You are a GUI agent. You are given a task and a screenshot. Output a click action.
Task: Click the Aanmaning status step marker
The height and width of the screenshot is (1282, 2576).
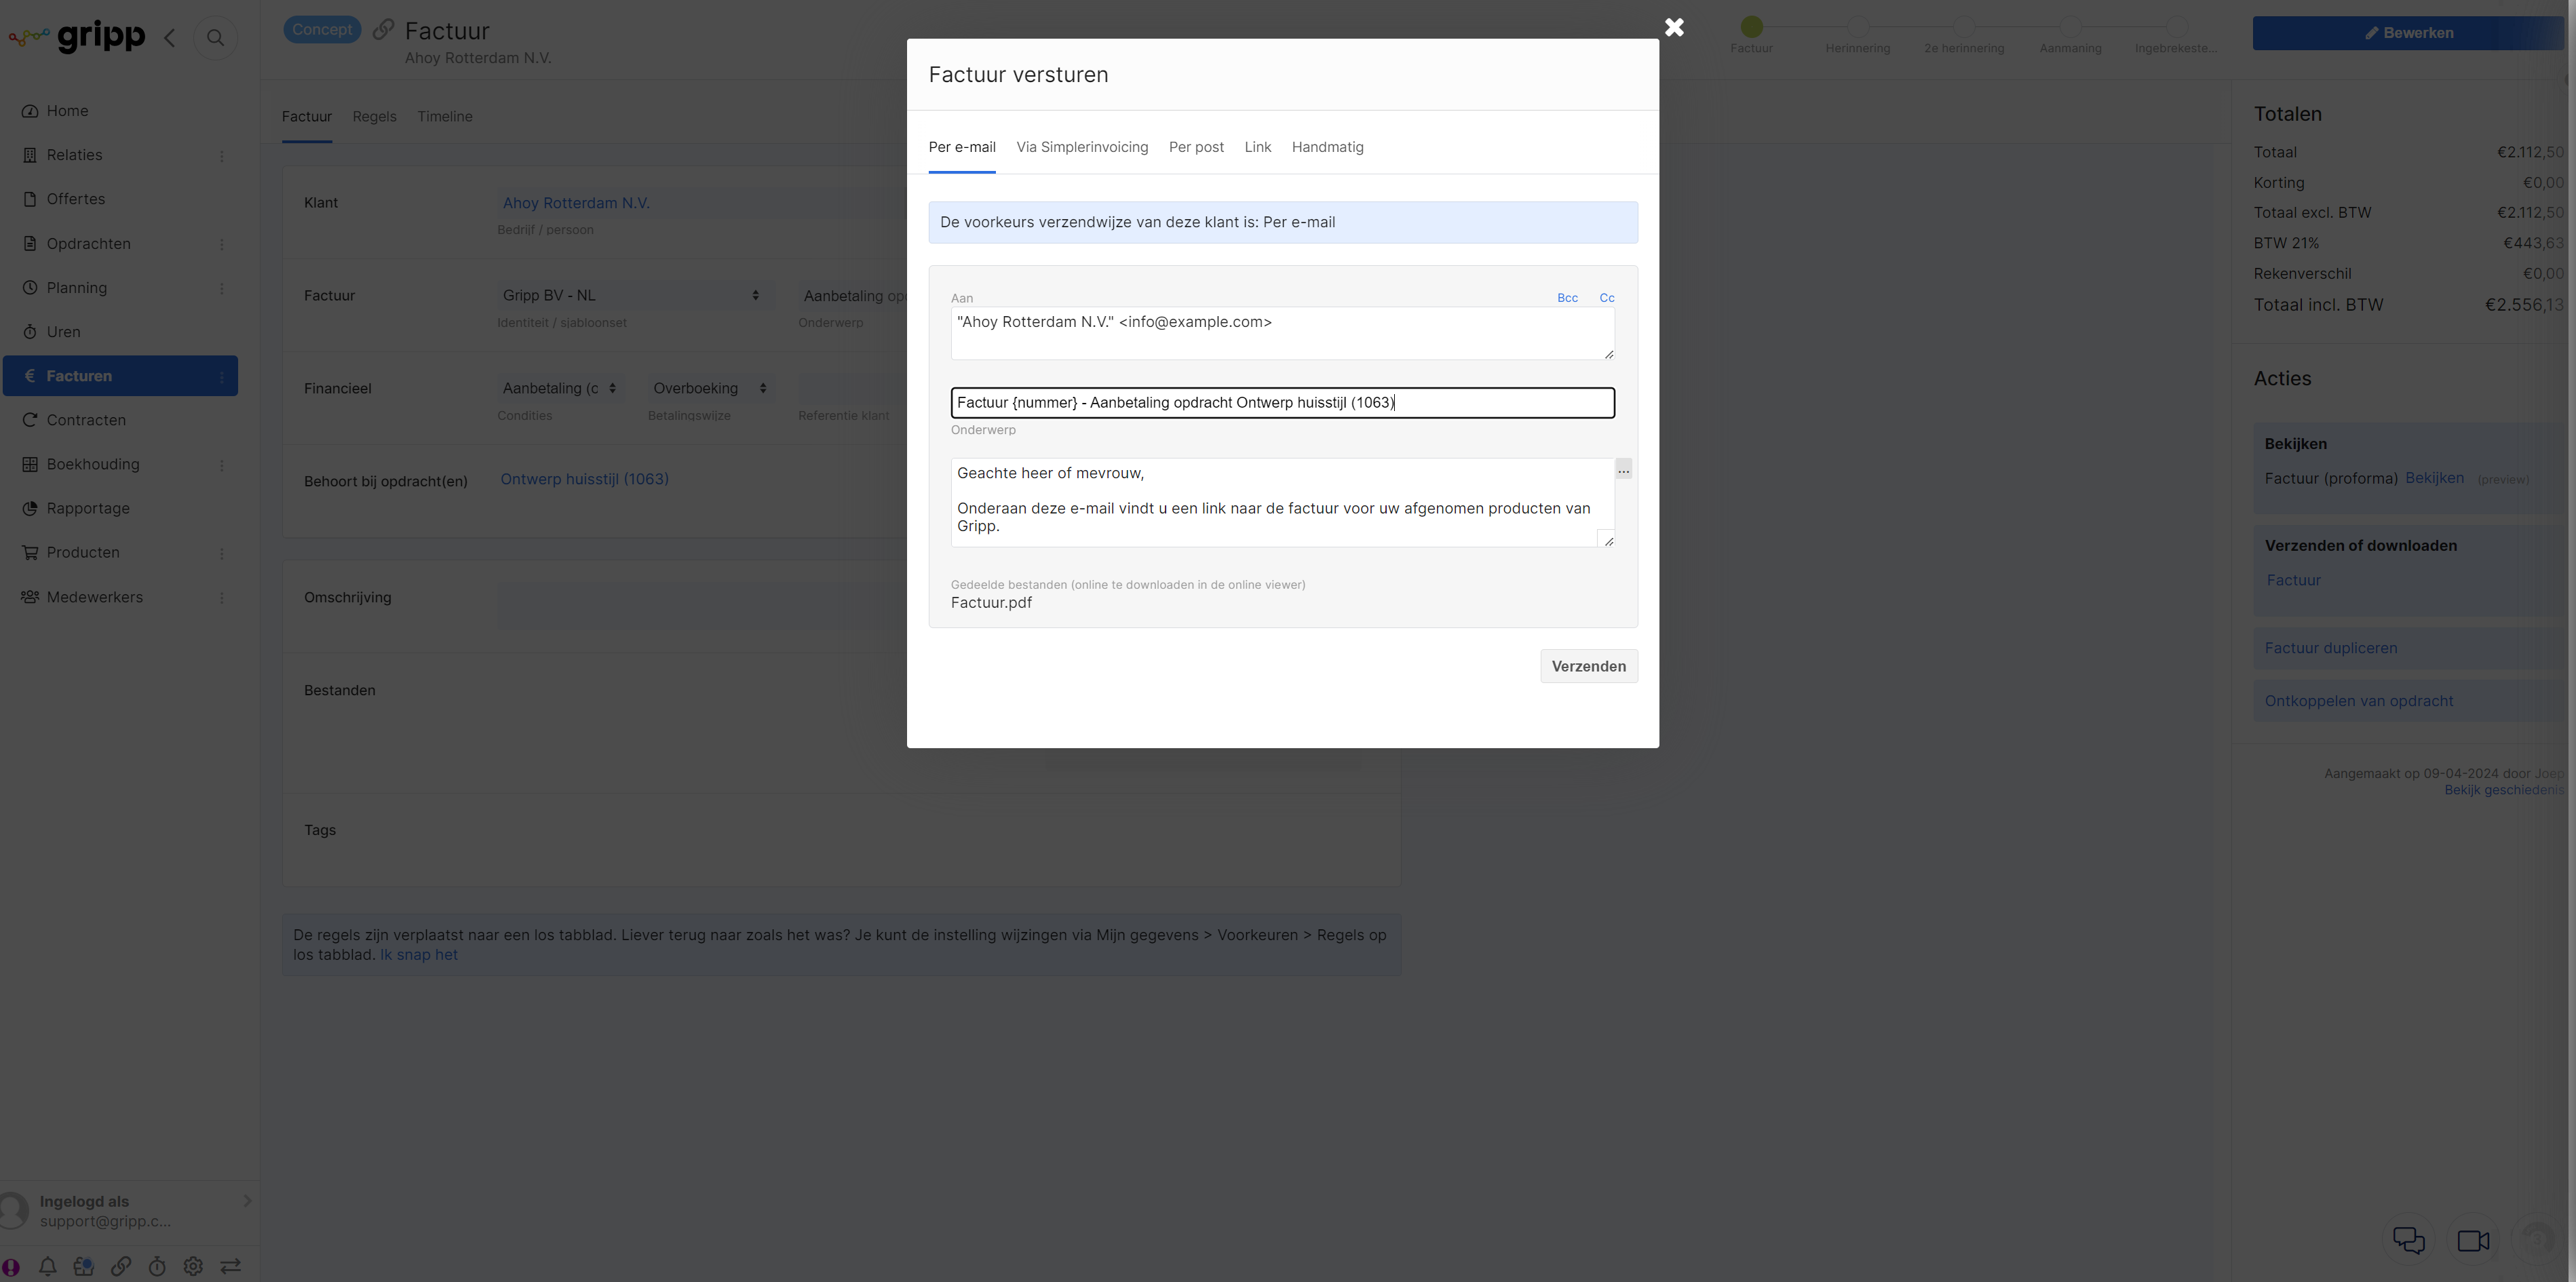[2070, 27]
